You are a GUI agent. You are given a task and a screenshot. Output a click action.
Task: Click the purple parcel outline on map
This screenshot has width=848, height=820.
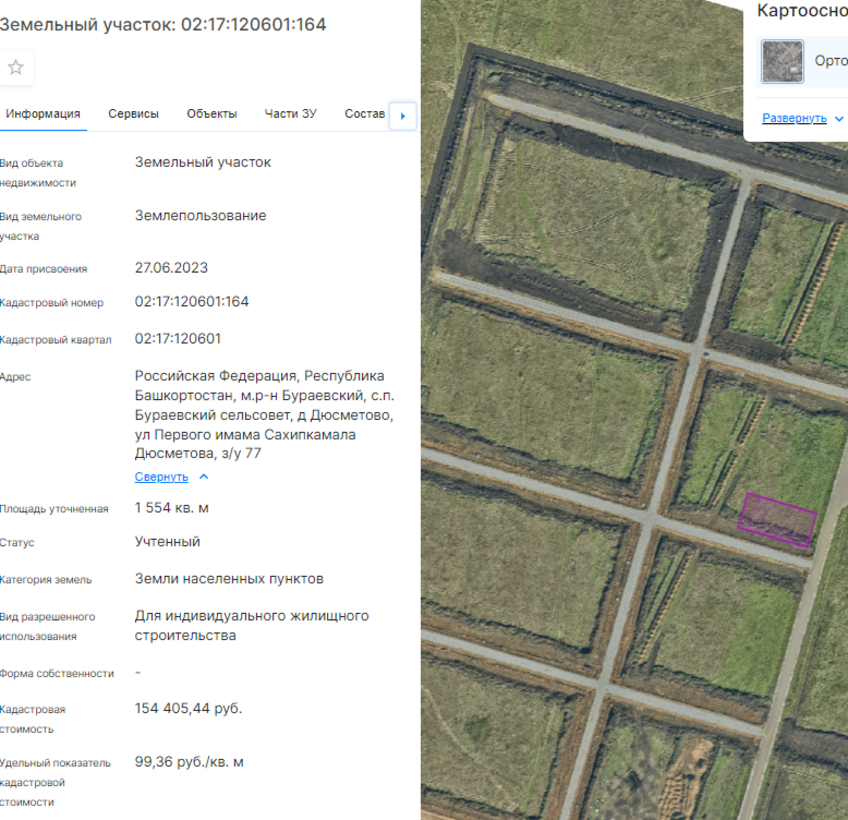777,519
